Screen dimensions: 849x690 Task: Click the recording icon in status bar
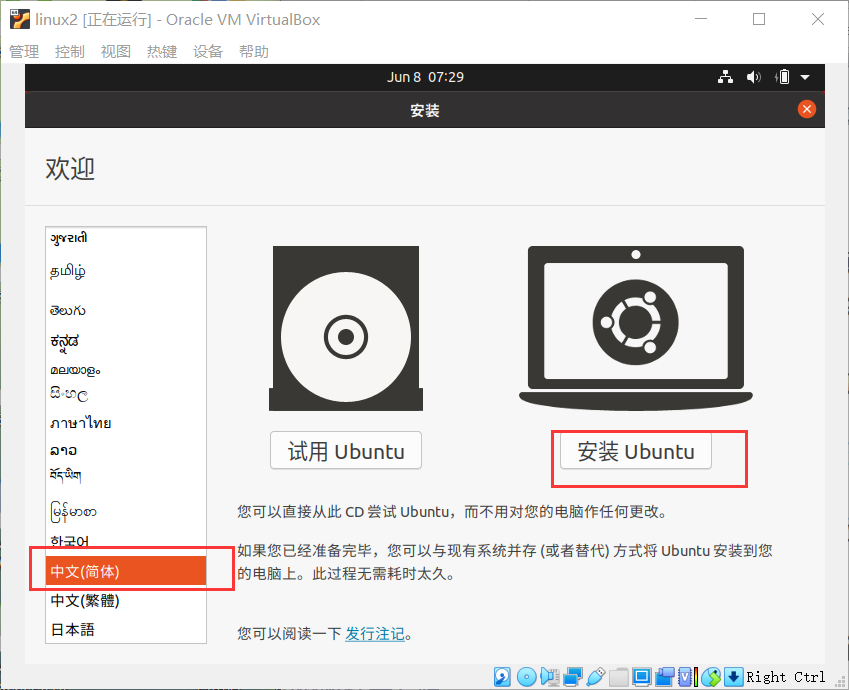[x=665, y=677]
